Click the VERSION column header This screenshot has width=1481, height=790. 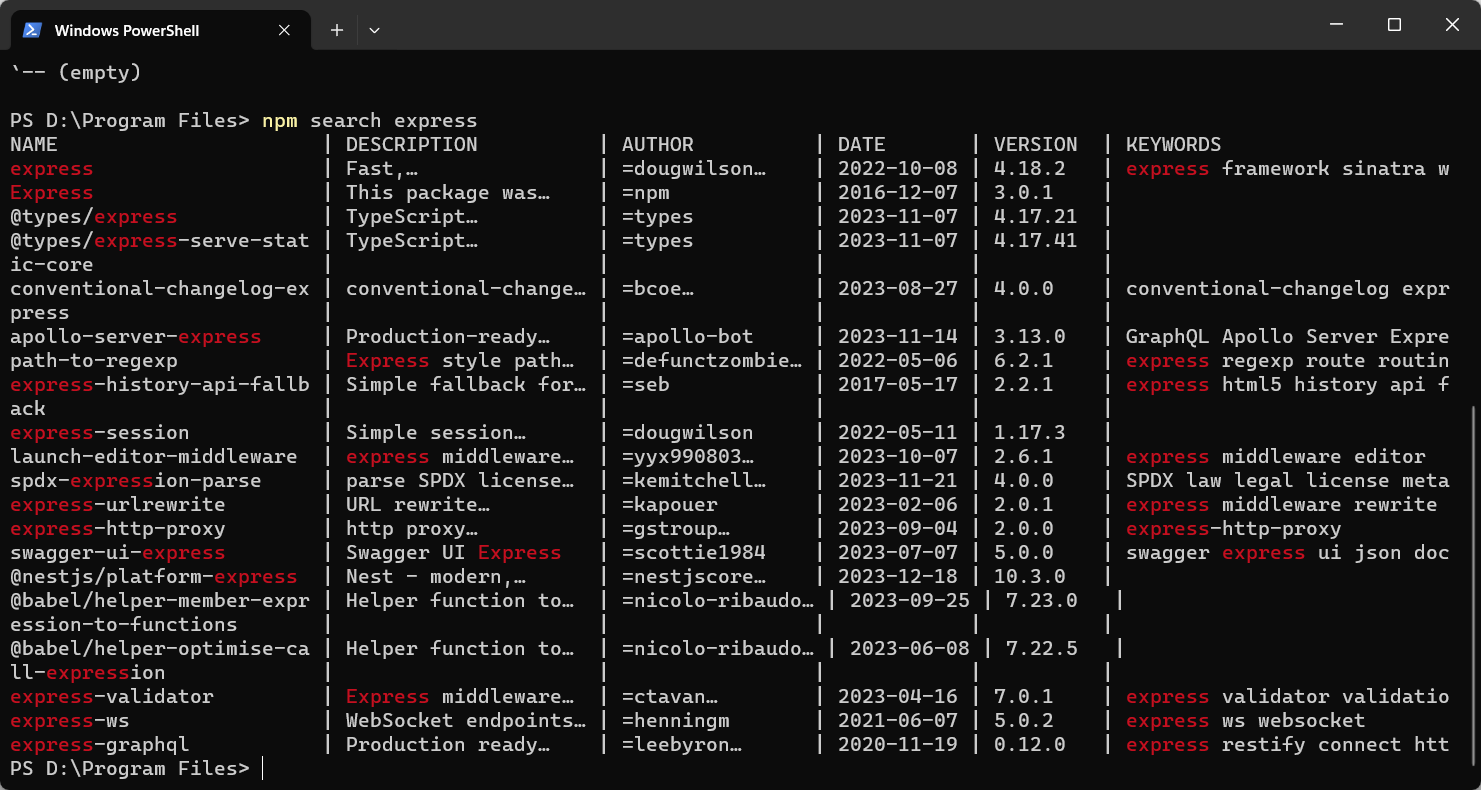(1036, 145)
